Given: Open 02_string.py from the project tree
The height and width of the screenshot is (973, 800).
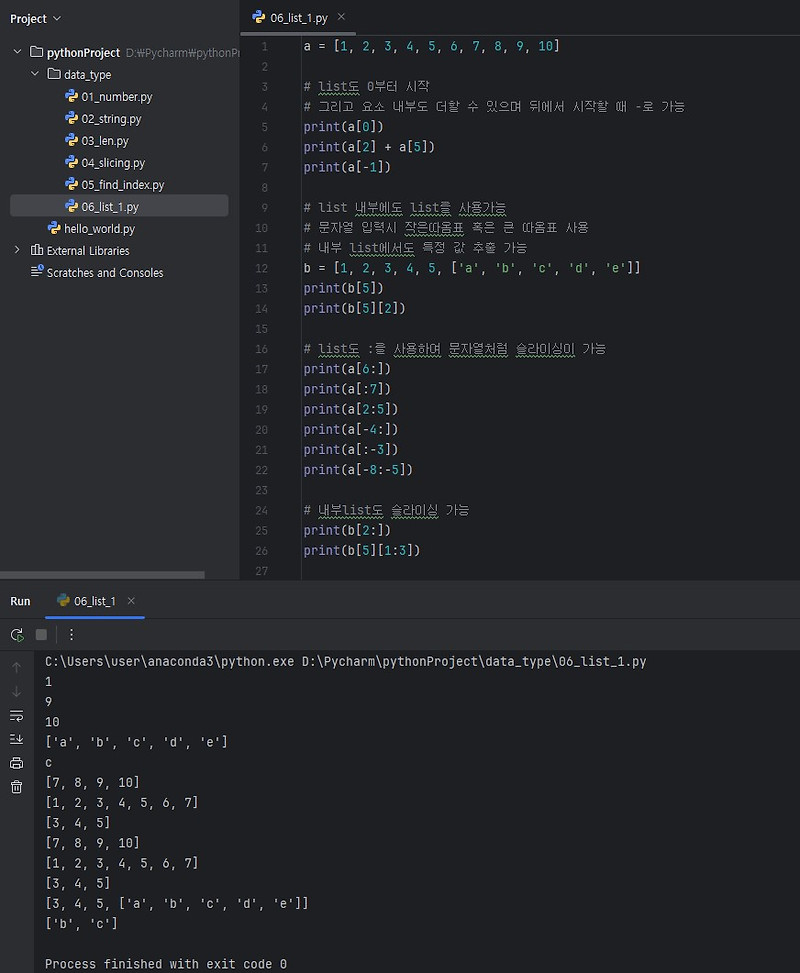Looking at the screenshot, I should coord(107,118).
